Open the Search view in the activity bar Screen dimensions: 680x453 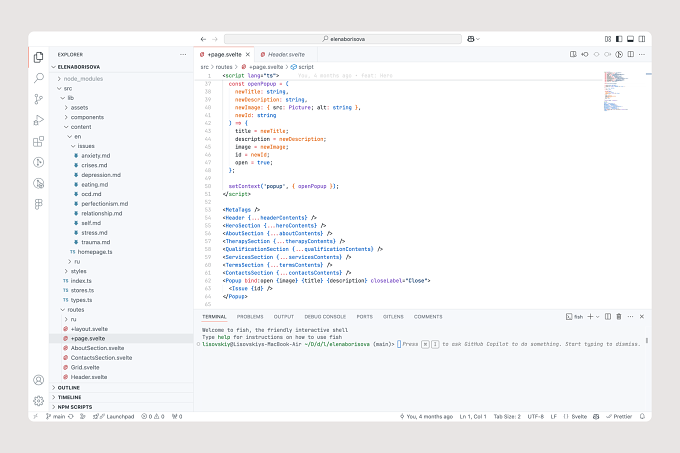[39, 78]
